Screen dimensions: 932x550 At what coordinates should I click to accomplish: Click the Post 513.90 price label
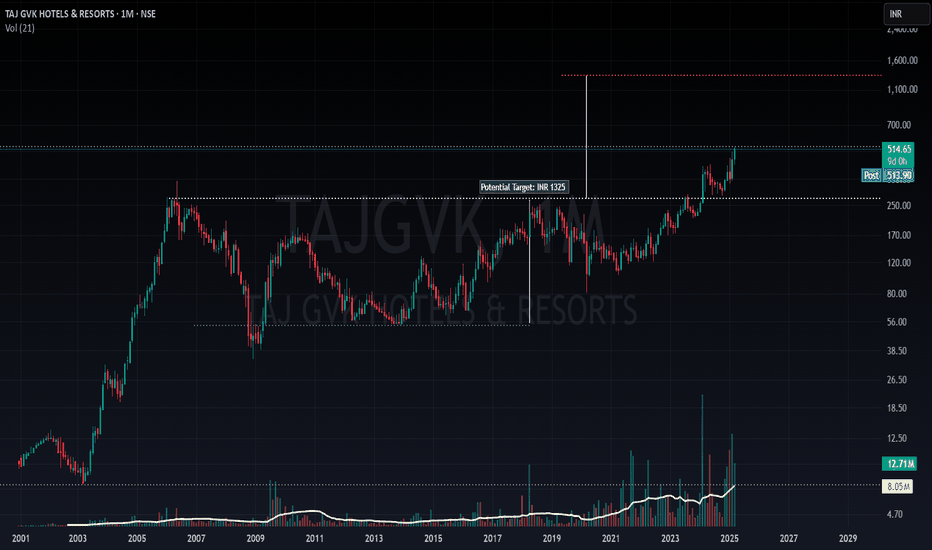(x=887, y=175)
